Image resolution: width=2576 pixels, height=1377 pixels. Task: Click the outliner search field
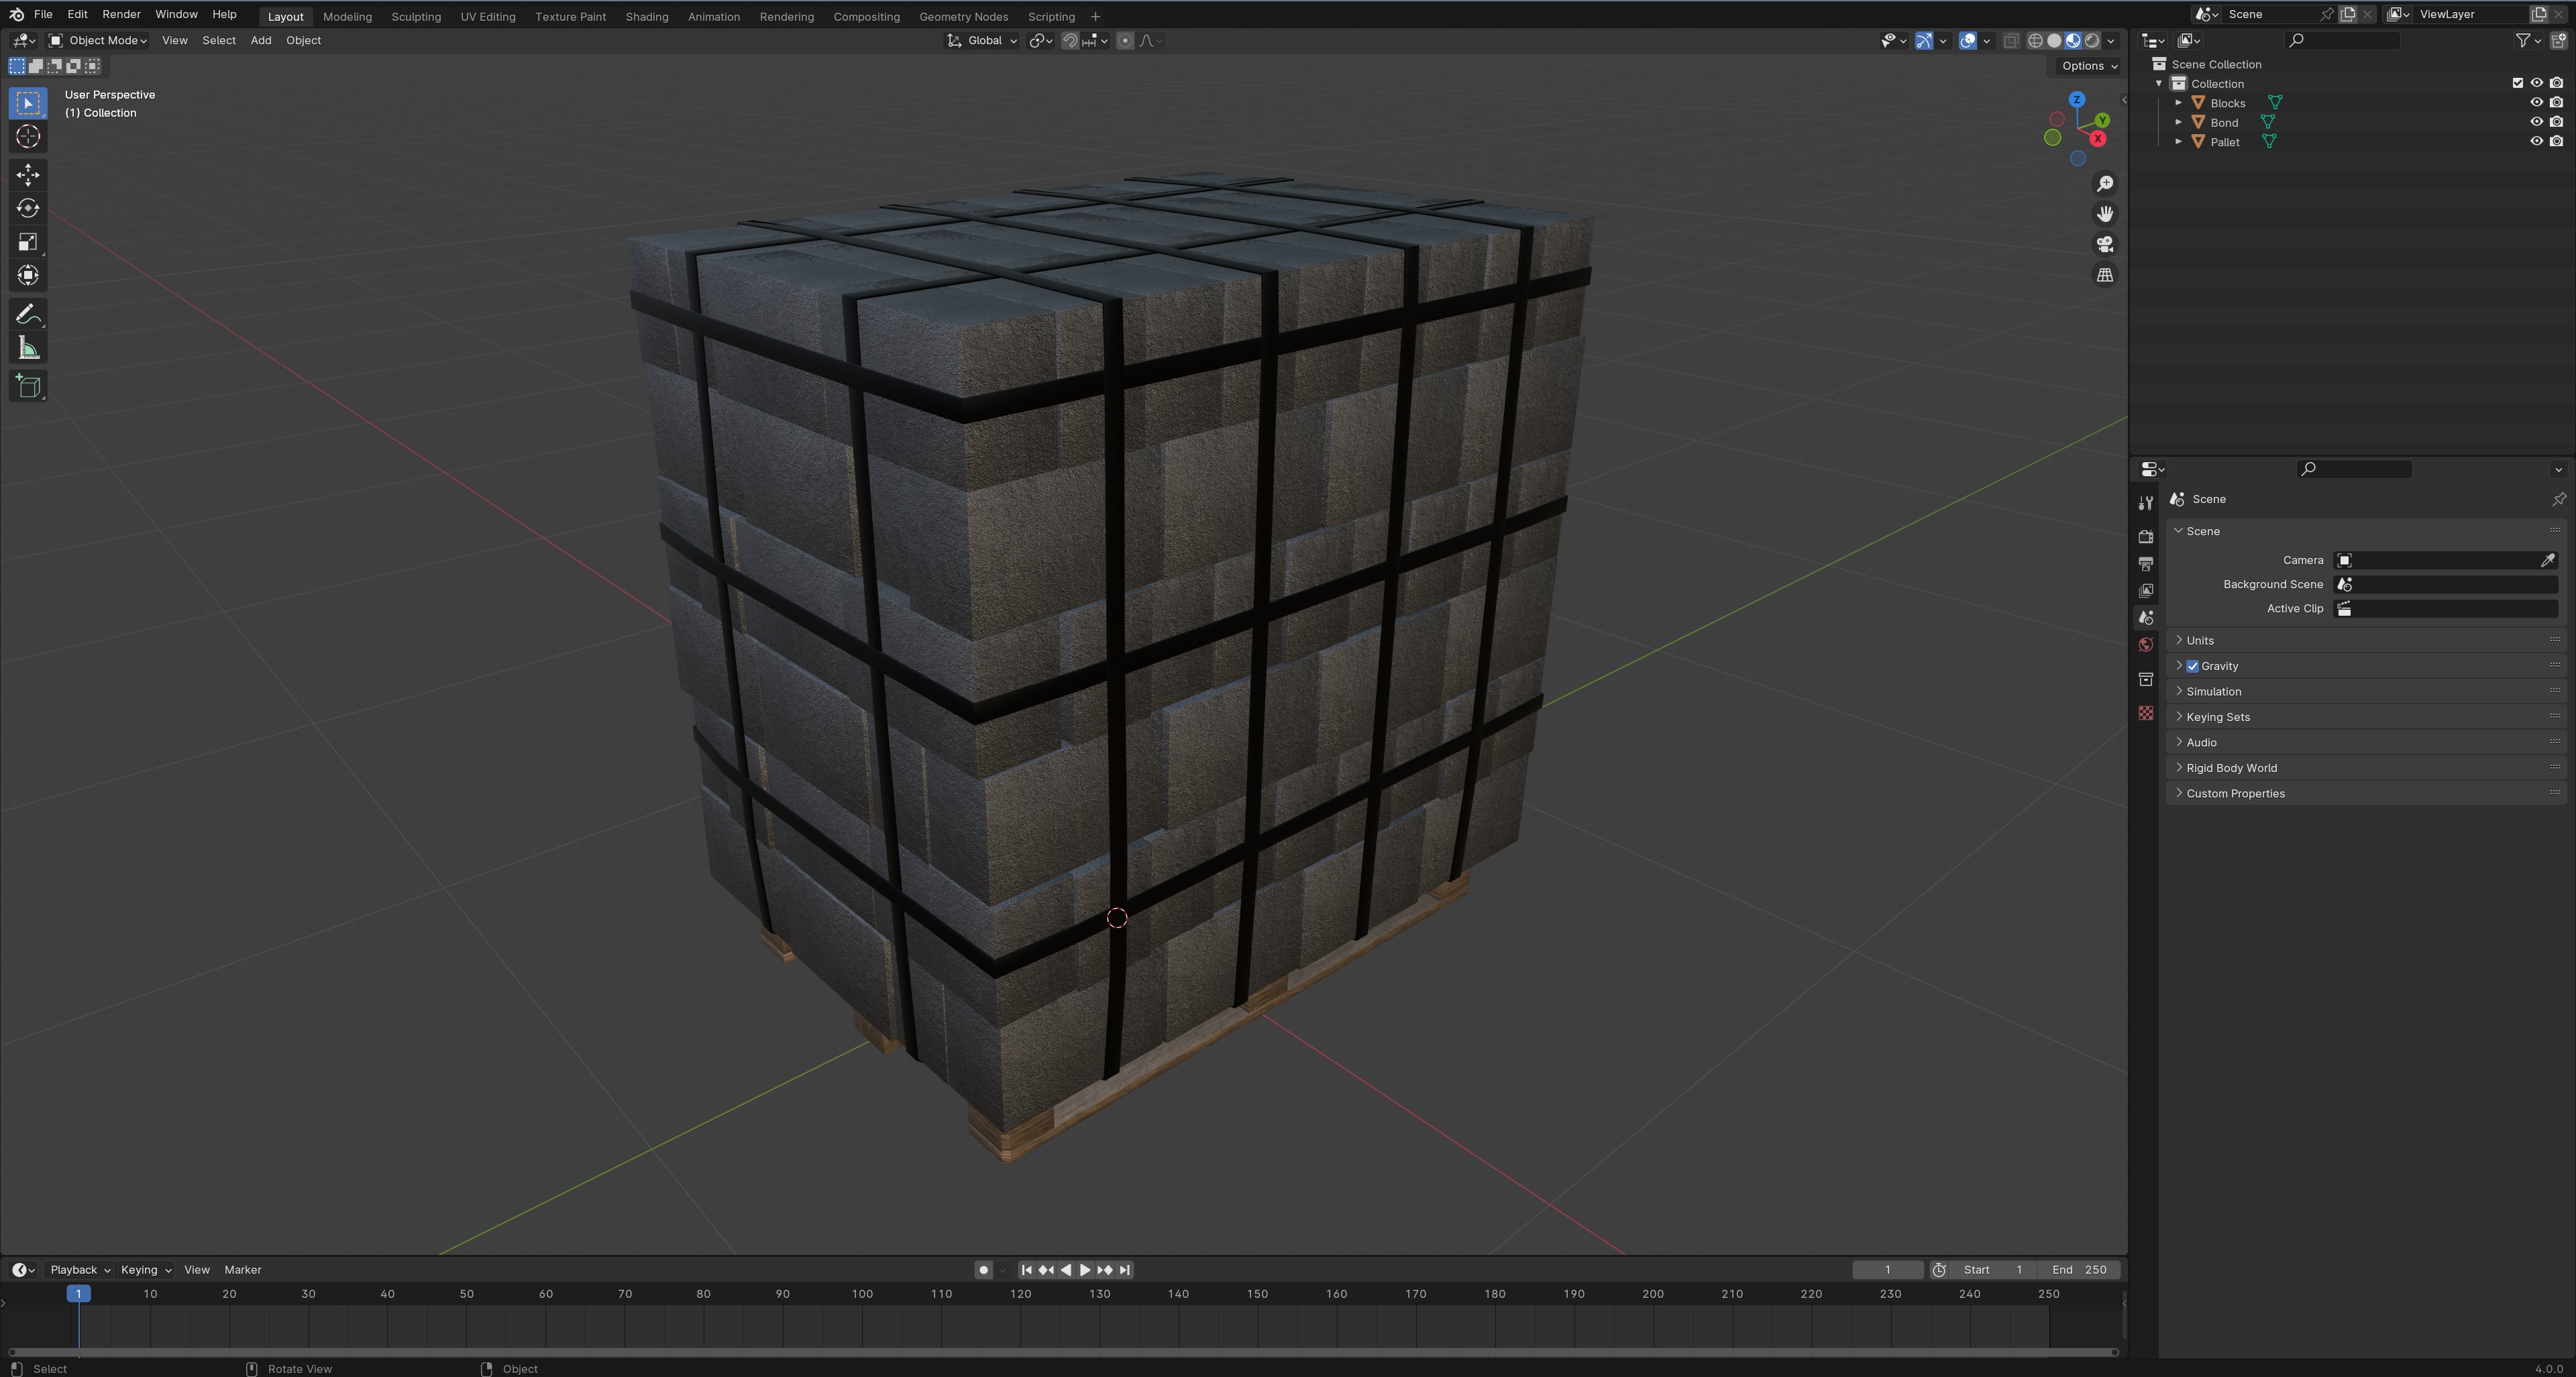click(2342, 40)
